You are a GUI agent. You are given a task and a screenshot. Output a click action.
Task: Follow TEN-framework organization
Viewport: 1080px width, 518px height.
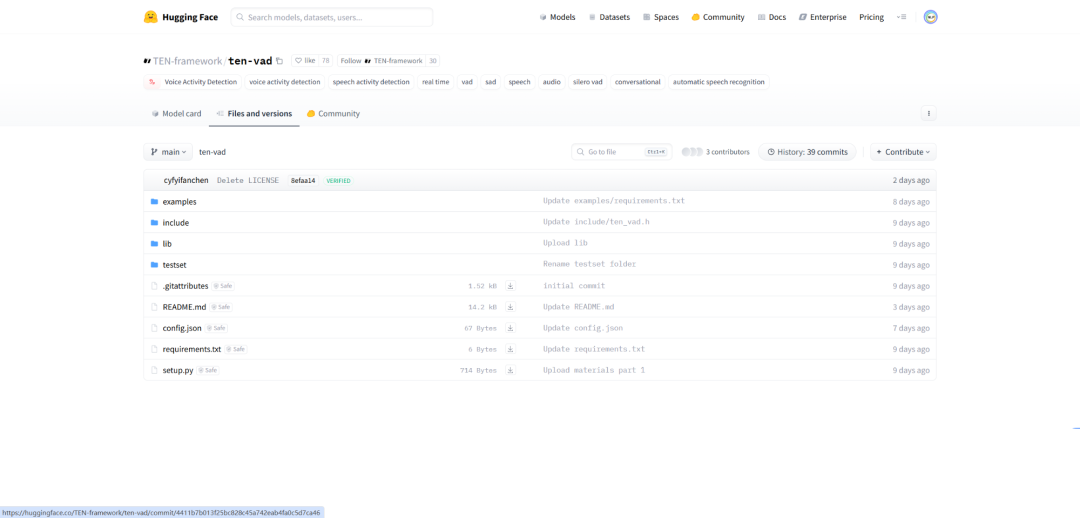pos(382,61)
